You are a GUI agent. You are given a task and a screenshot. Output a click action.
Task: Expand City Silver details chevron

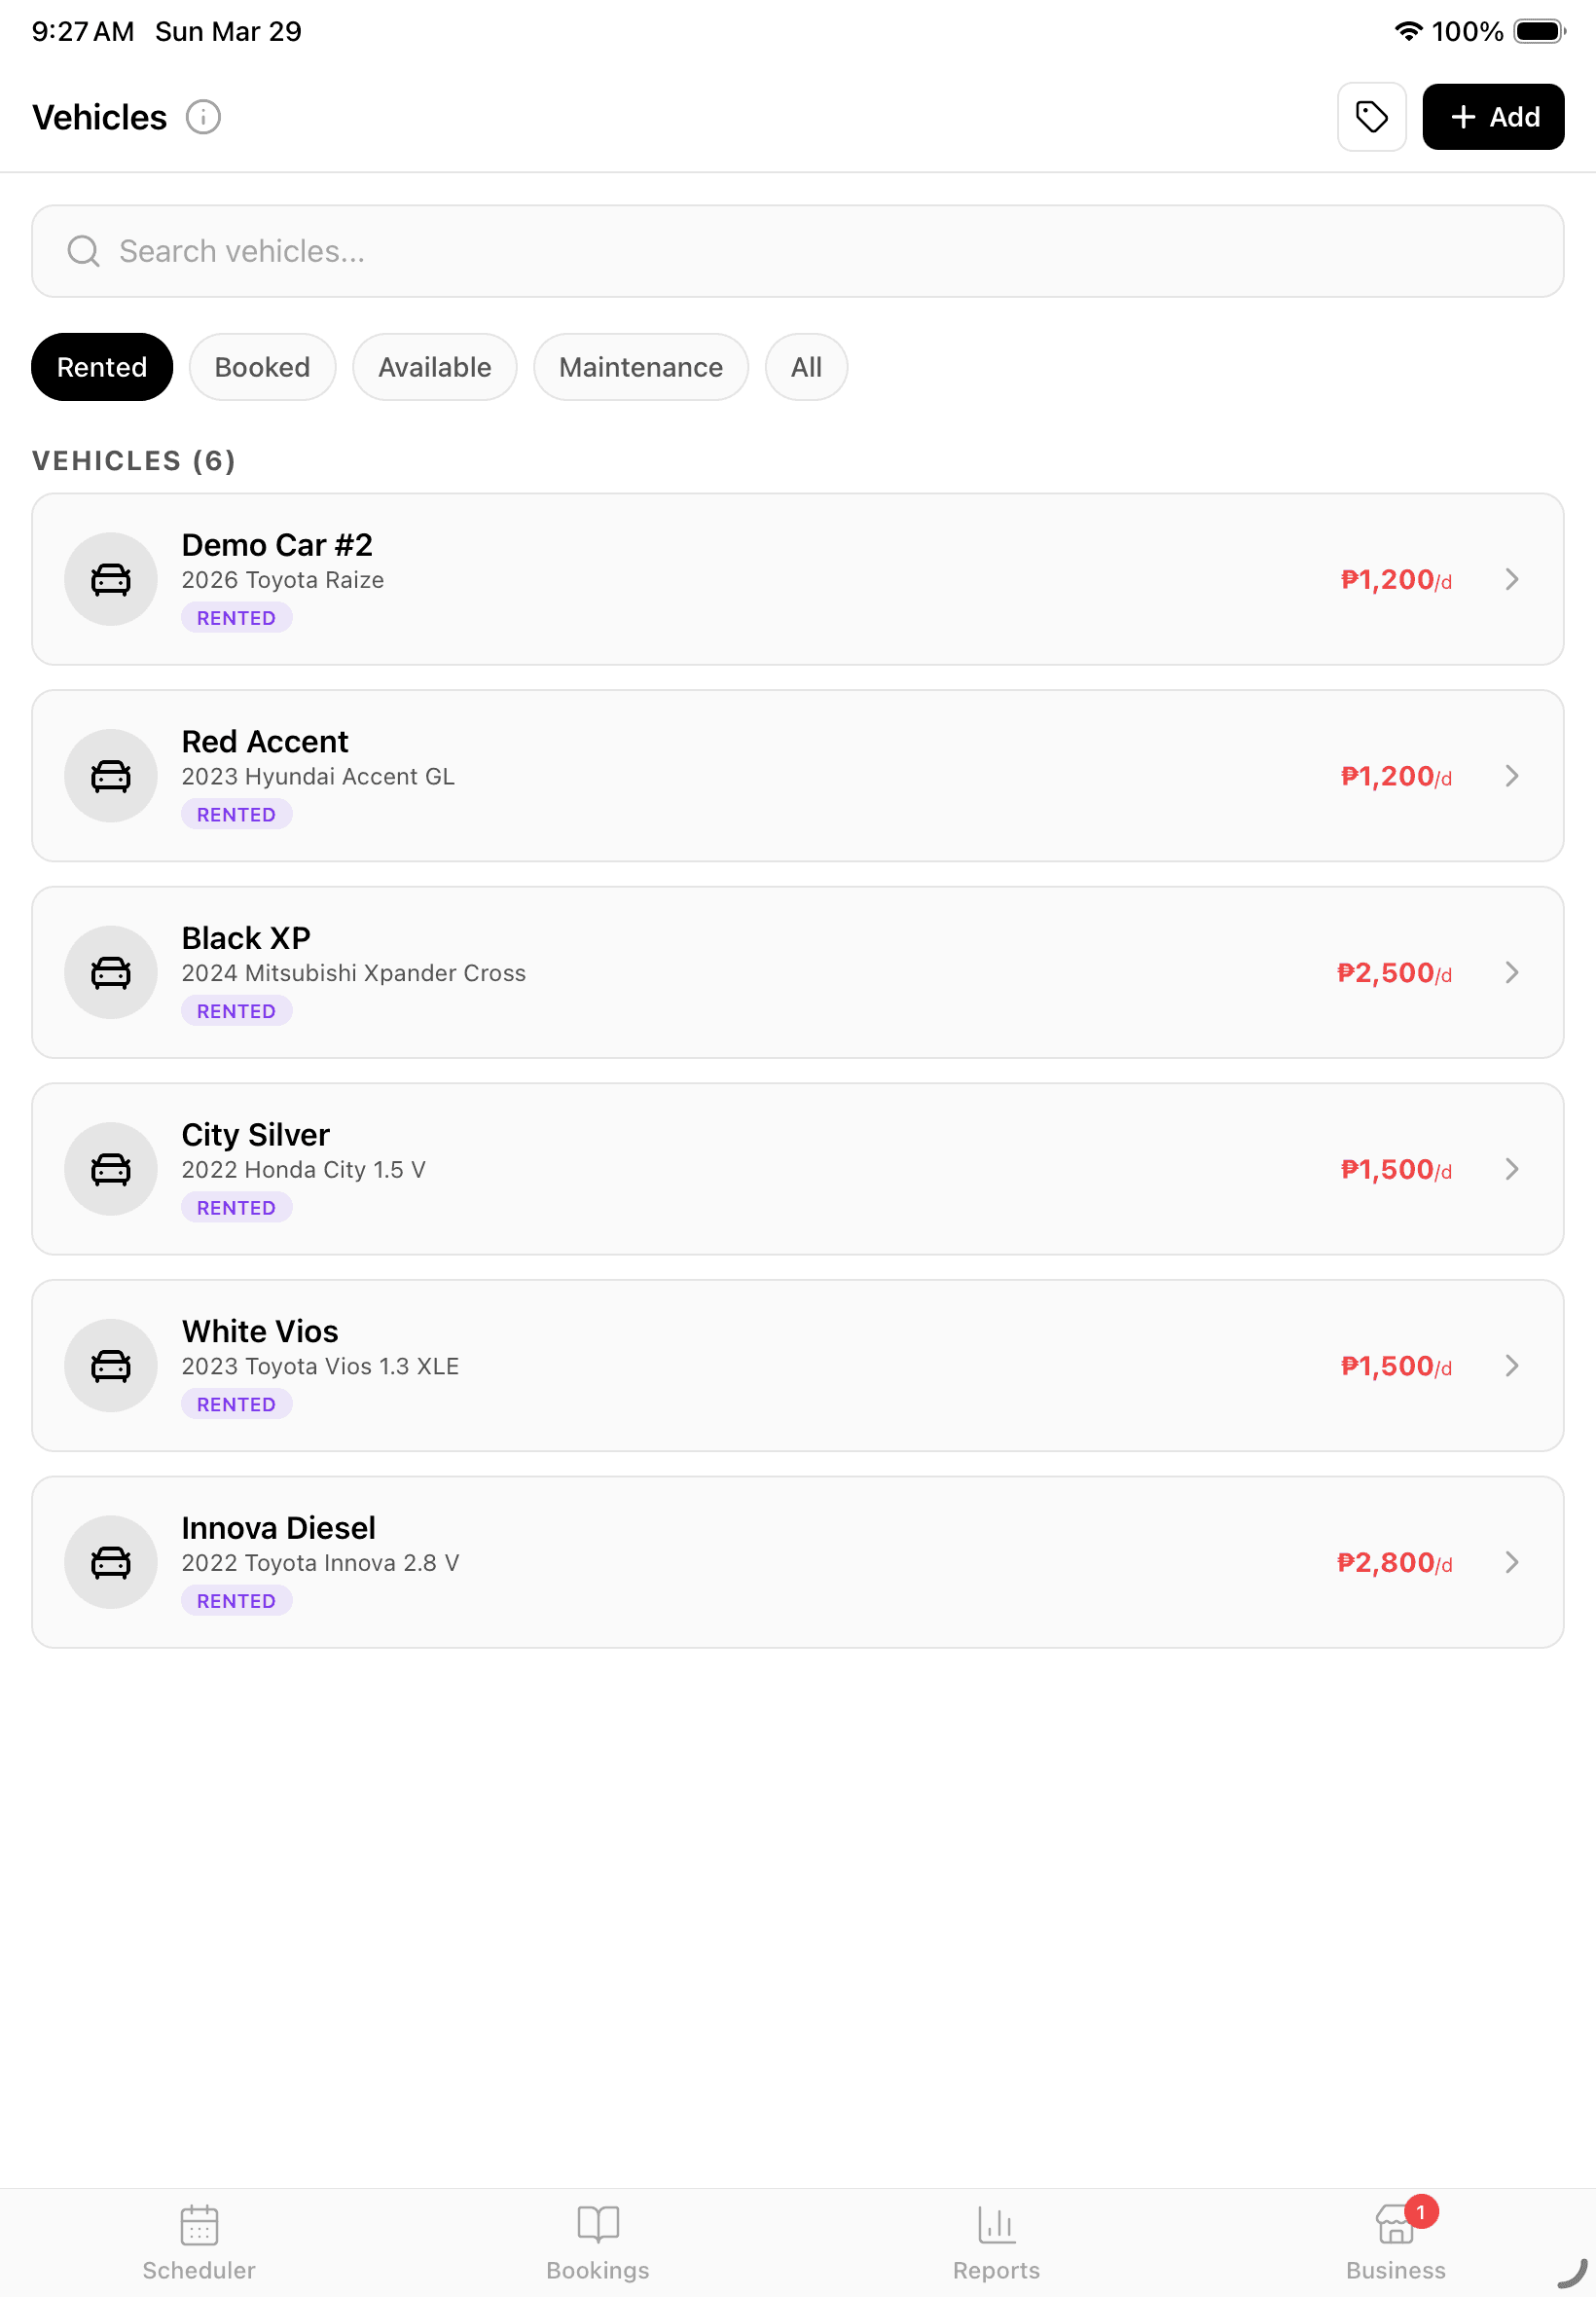coord(1511,1169)
